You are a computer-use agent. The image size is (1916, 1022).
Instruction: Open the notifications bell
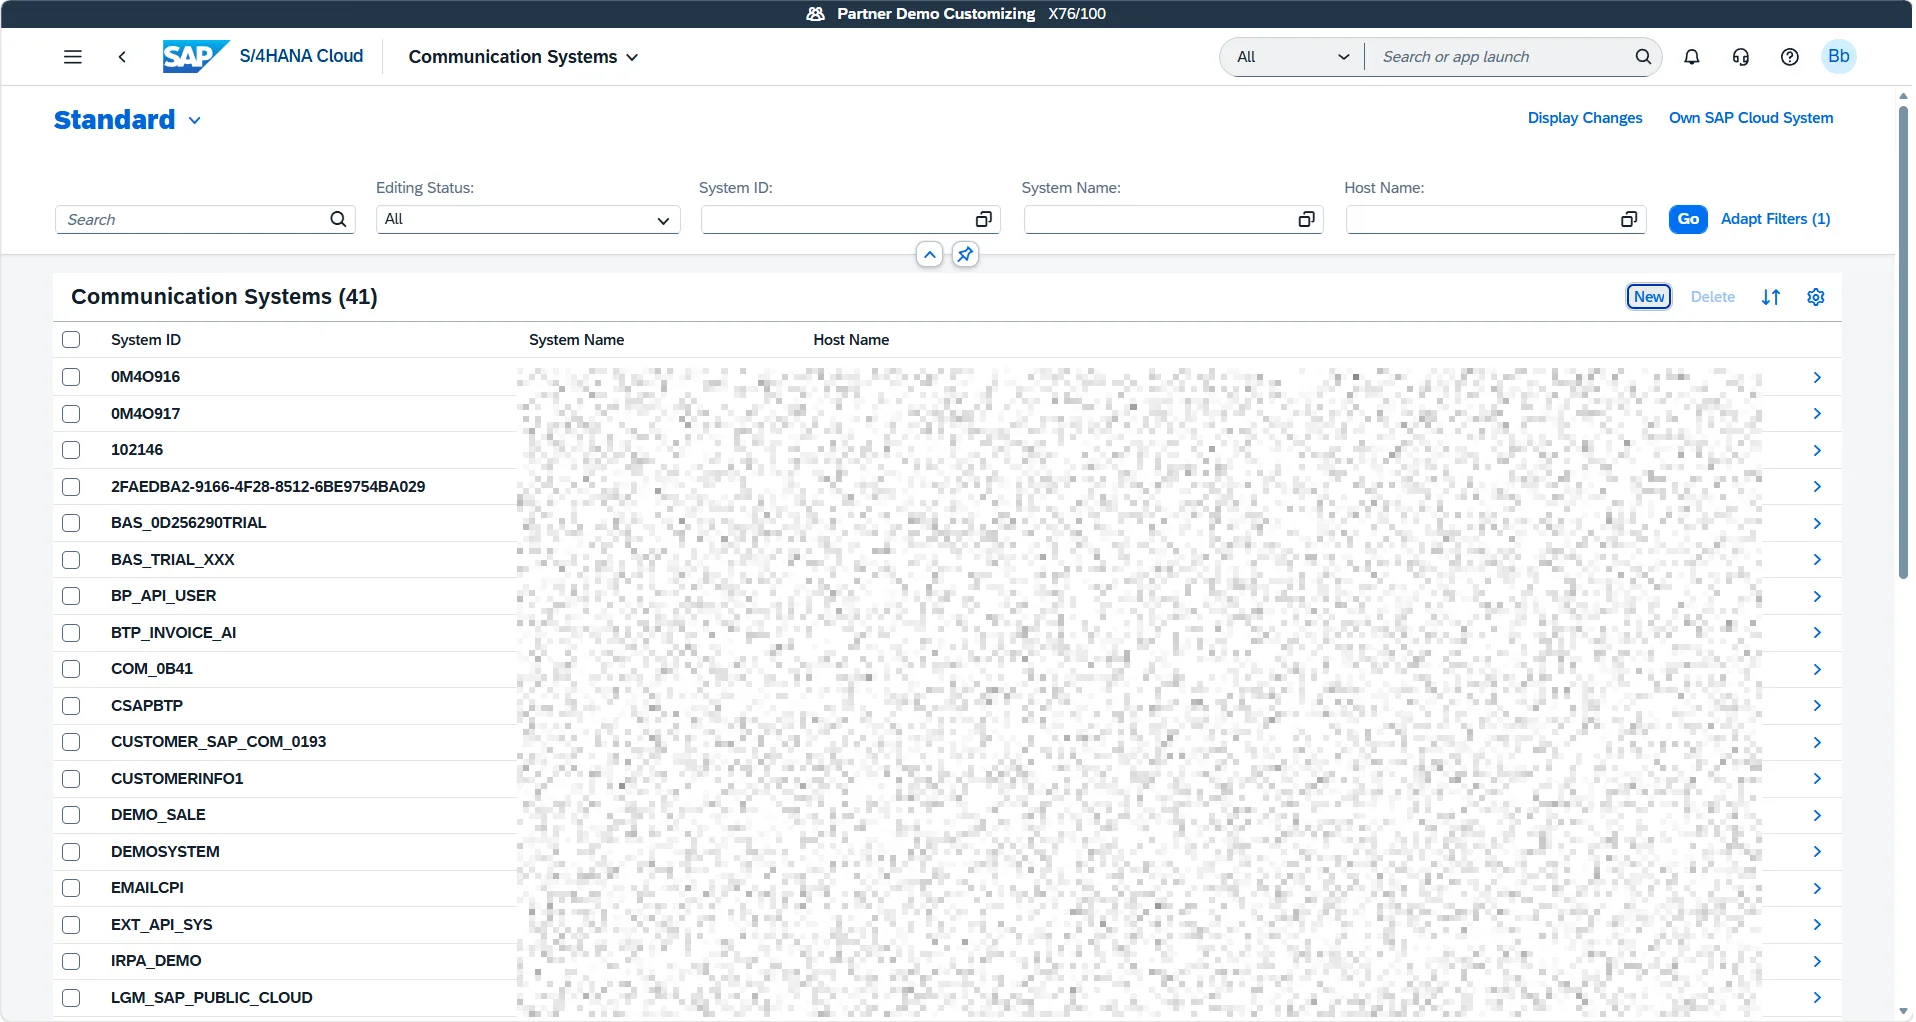1692,57
